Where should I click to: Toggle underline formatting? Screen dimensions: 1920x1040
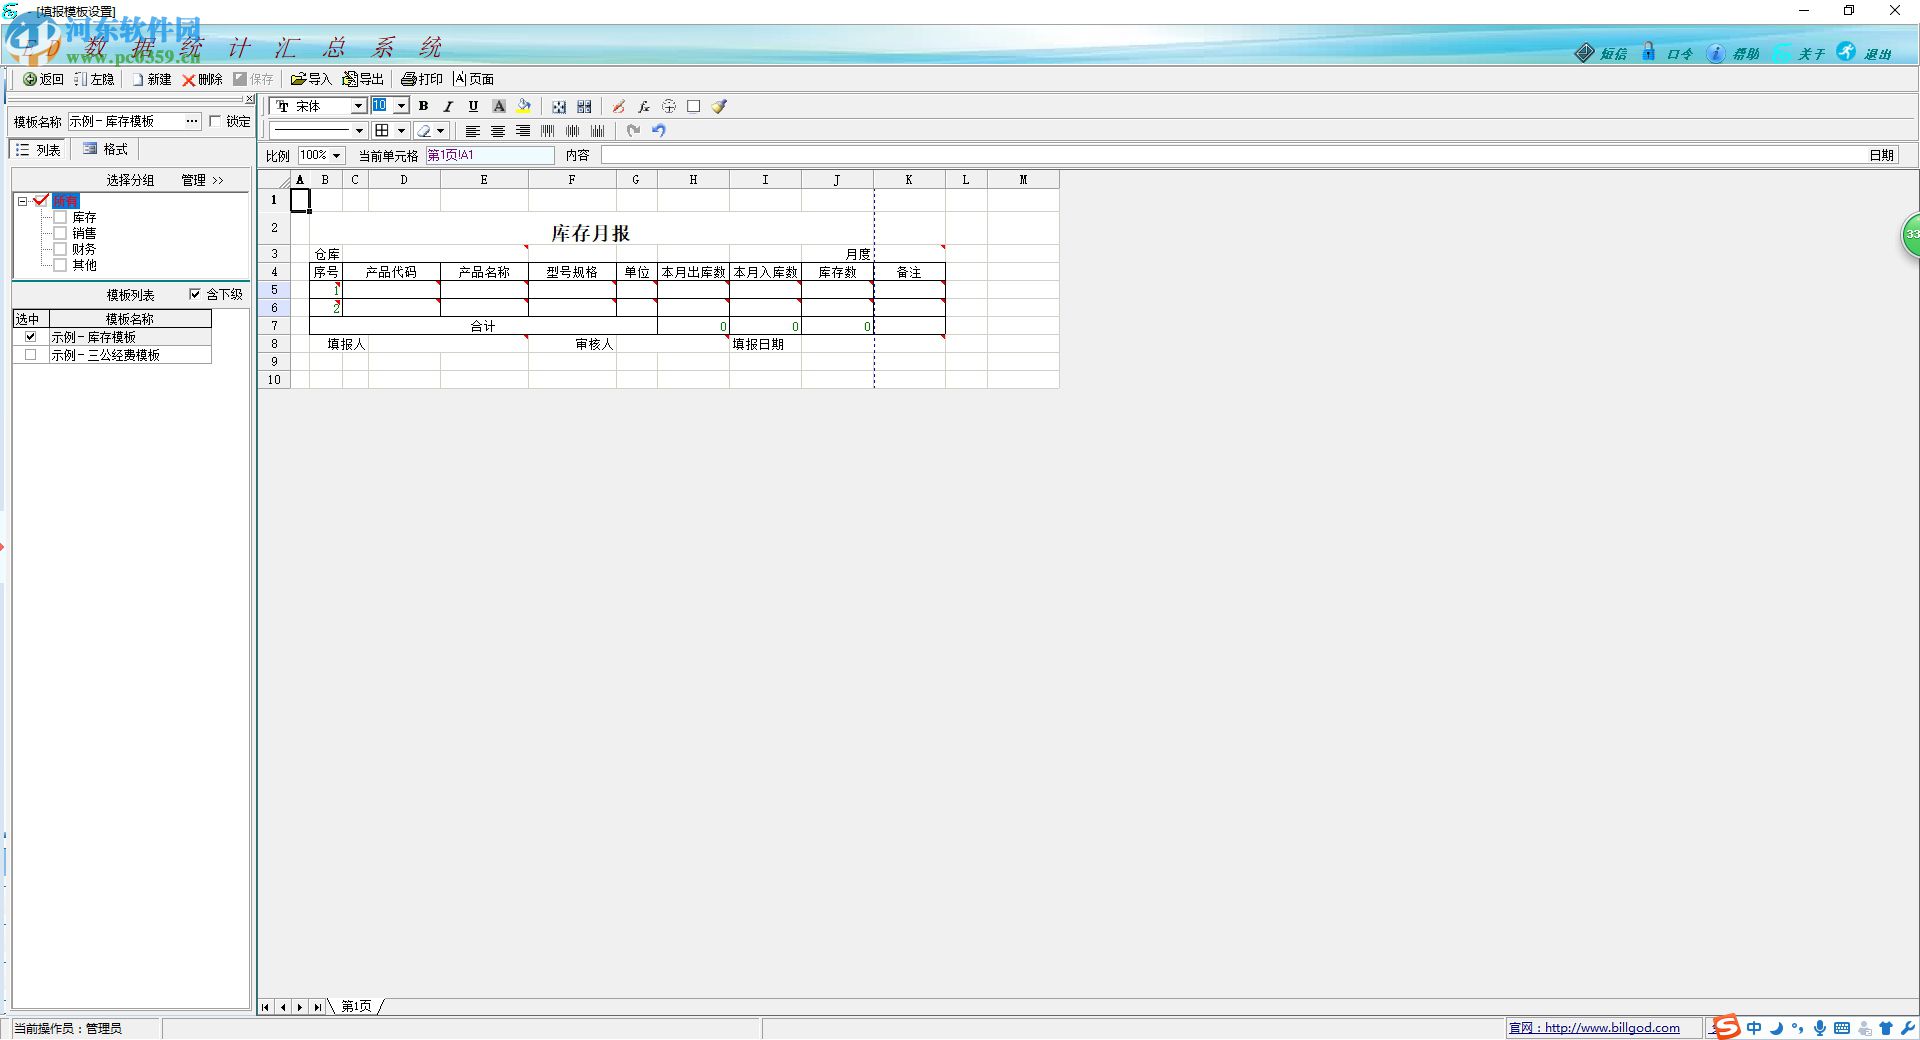474,106
